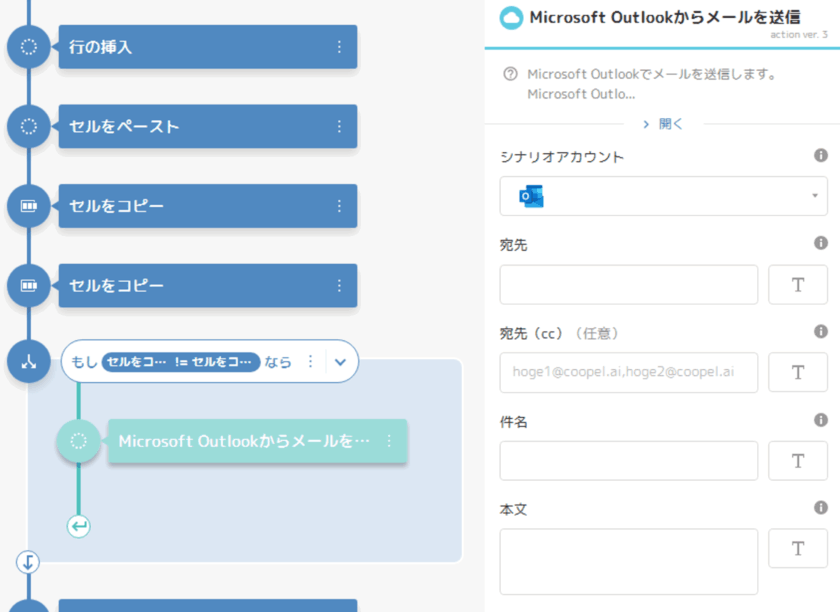840x612 pixels.
Task: Click the 行の挿入 step circle icon
Action: pyautogui.click(x=29, y=47)
